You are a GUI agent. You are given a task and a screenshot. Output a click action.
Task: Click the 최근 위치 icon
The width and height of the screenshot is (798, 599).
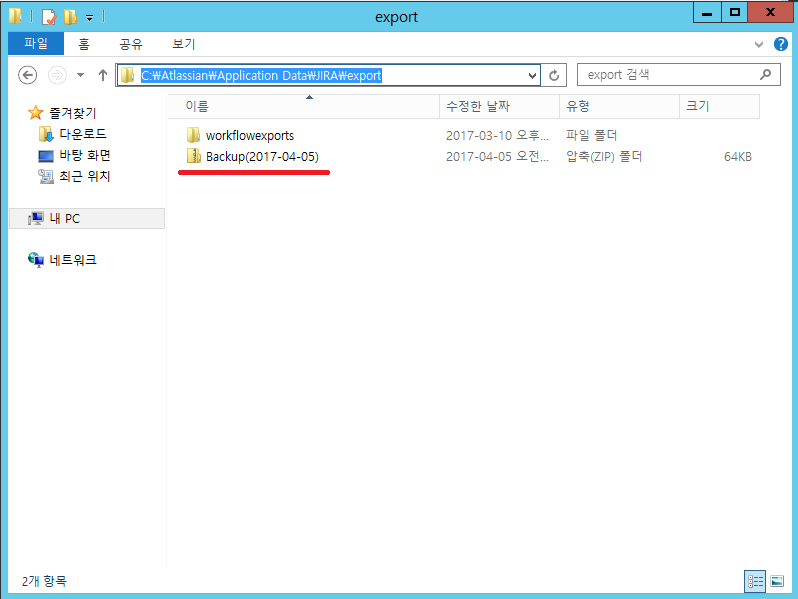pyautogui.click(x=46, y=177)
